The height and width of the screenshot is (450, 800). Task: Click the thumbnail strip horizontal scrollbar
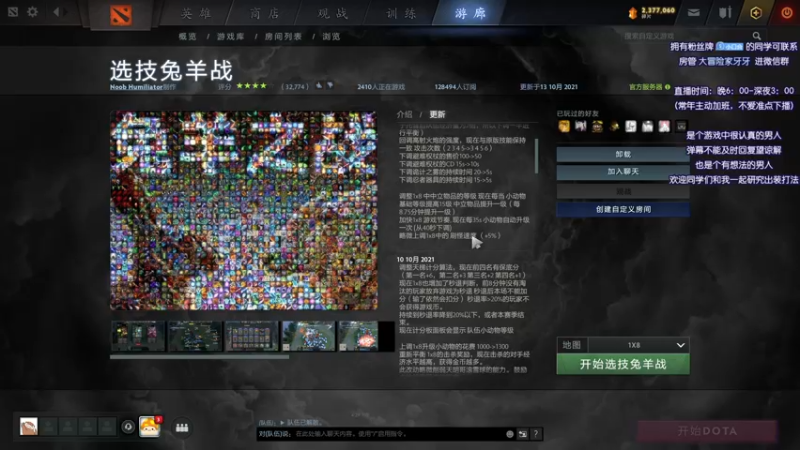coord(199,357)
